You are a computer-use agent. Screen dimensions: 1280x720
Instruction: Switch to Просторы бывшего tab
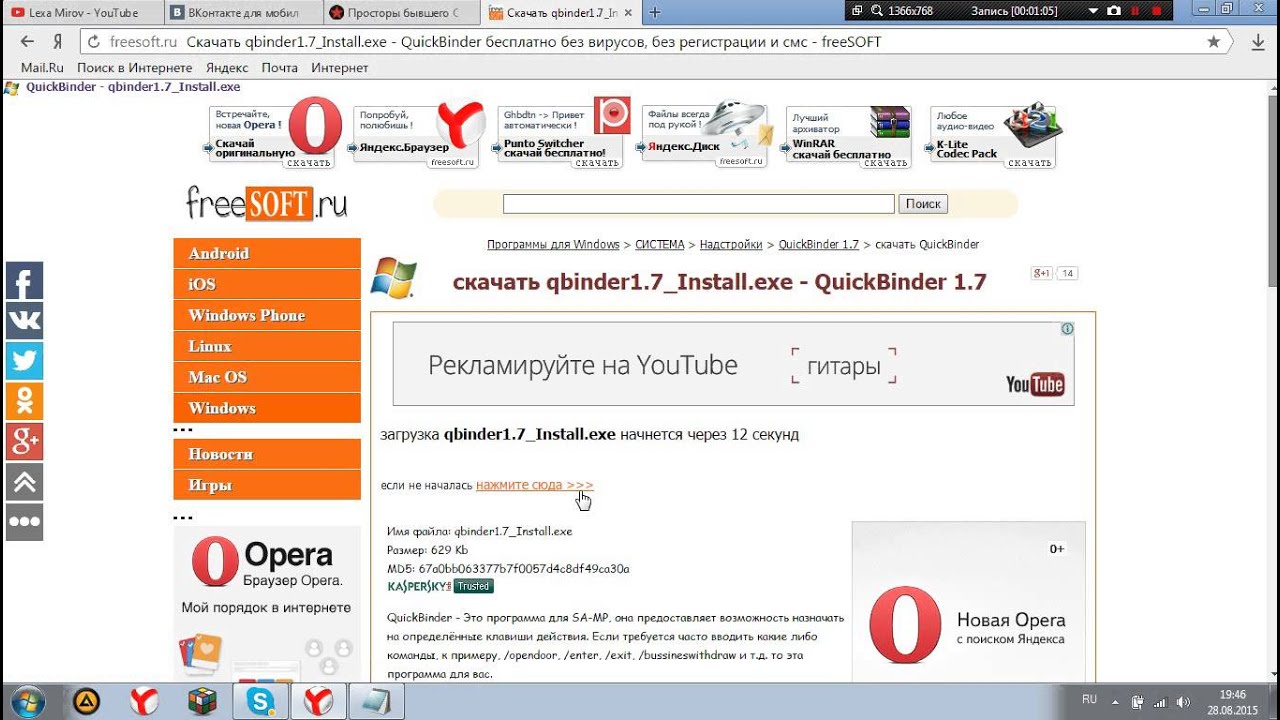[401, 12]
